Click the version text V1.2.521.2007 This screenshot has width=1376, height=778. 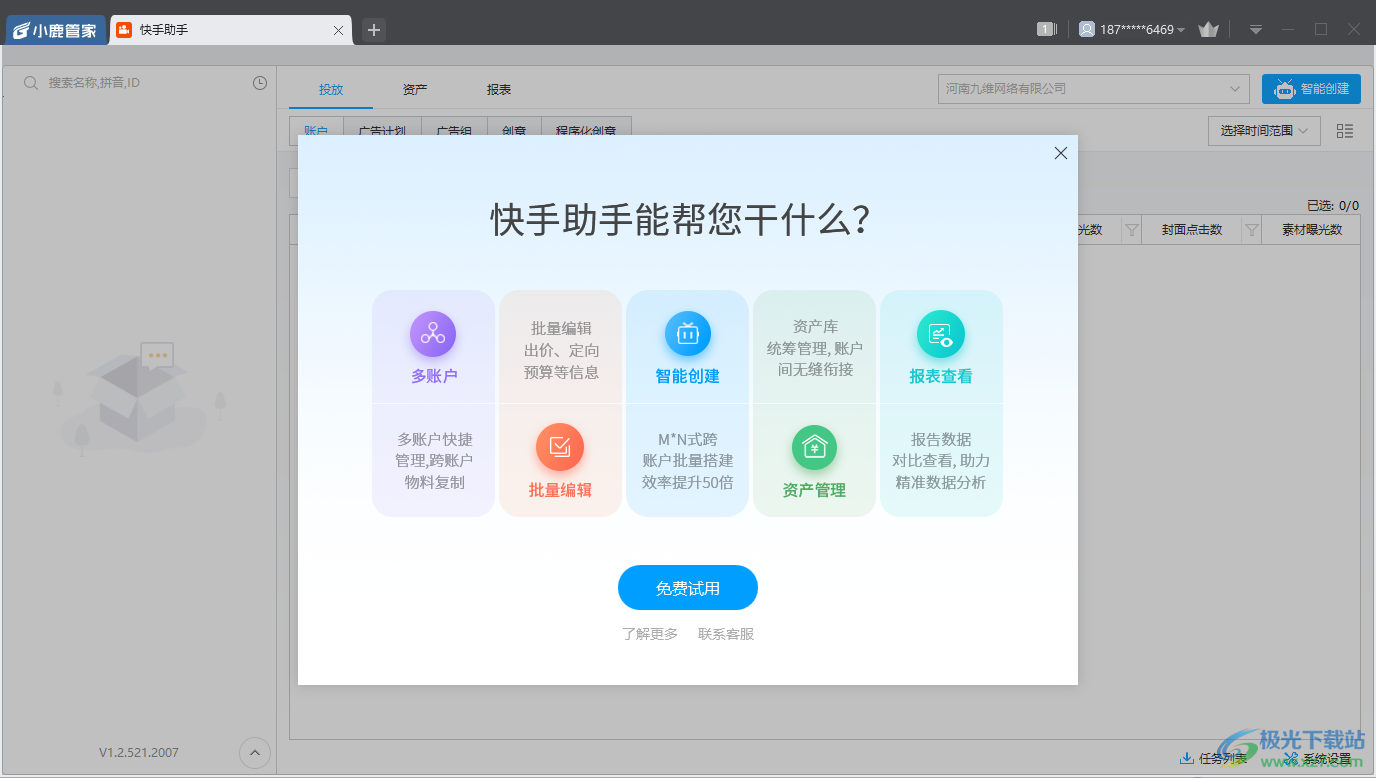[139, 752]
